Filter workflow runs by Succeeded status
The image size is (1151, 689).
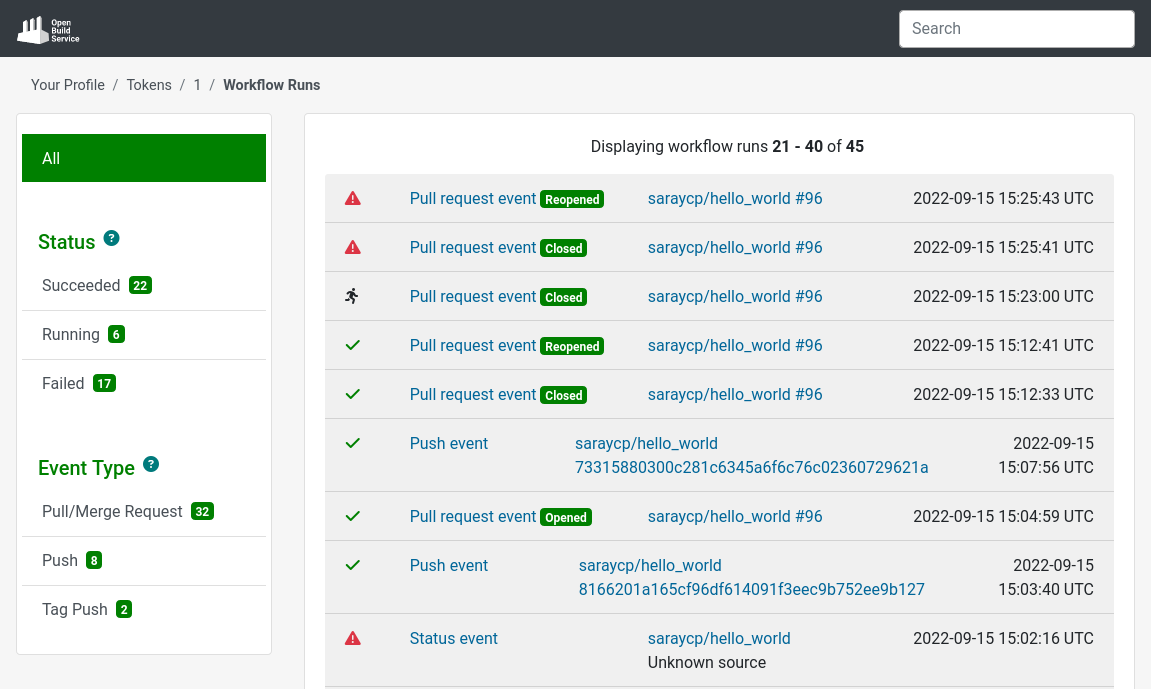pyautogui.click(x=81, y=286)
